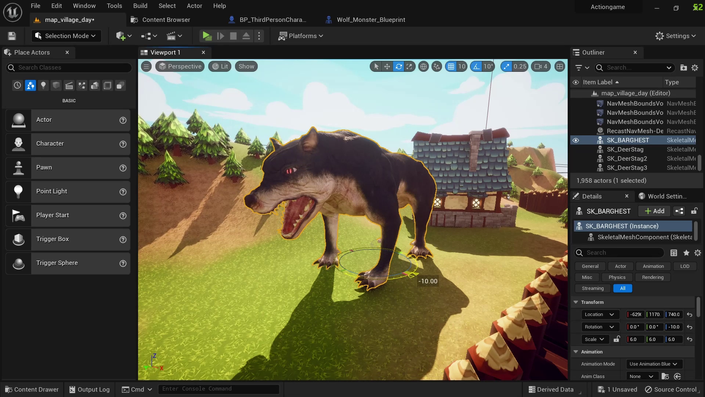Screen dimensions: 705x397
Task: Toggle rotation angle snapping
Action: [x=476, y=67]
